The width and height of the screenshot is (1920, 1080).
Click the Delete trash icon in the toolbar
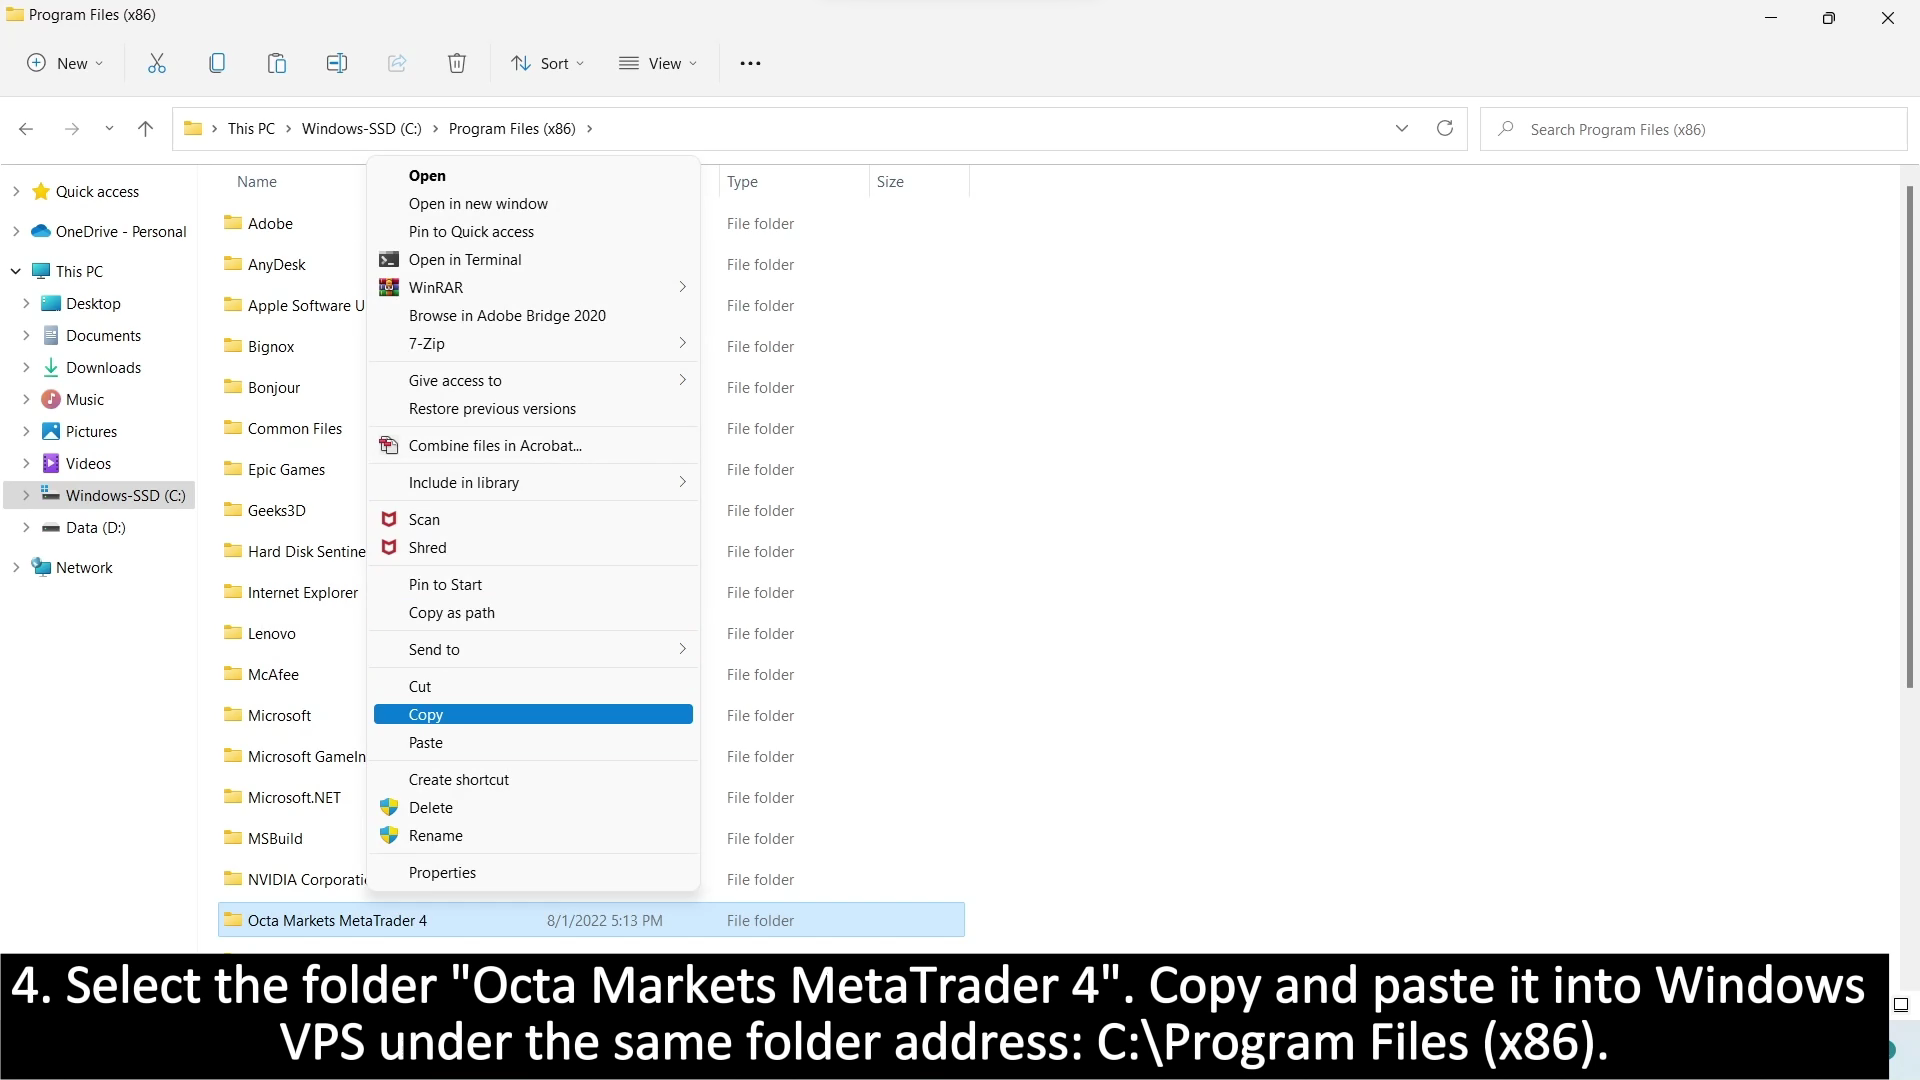[456, 62]
